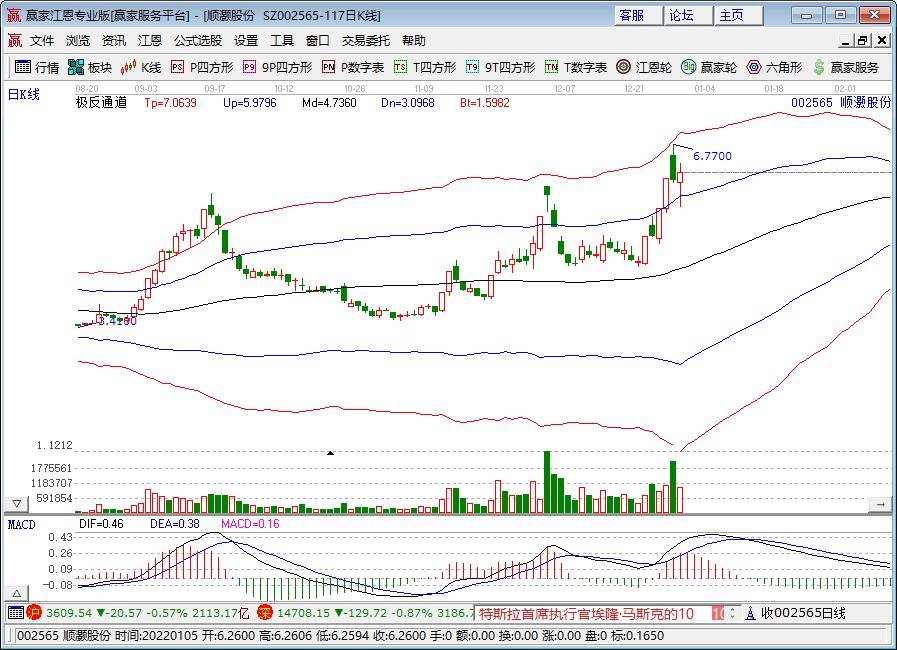Screen dimensions: 897x650
Task: Open the 板块 sector icon
Action: coord(76,67)
